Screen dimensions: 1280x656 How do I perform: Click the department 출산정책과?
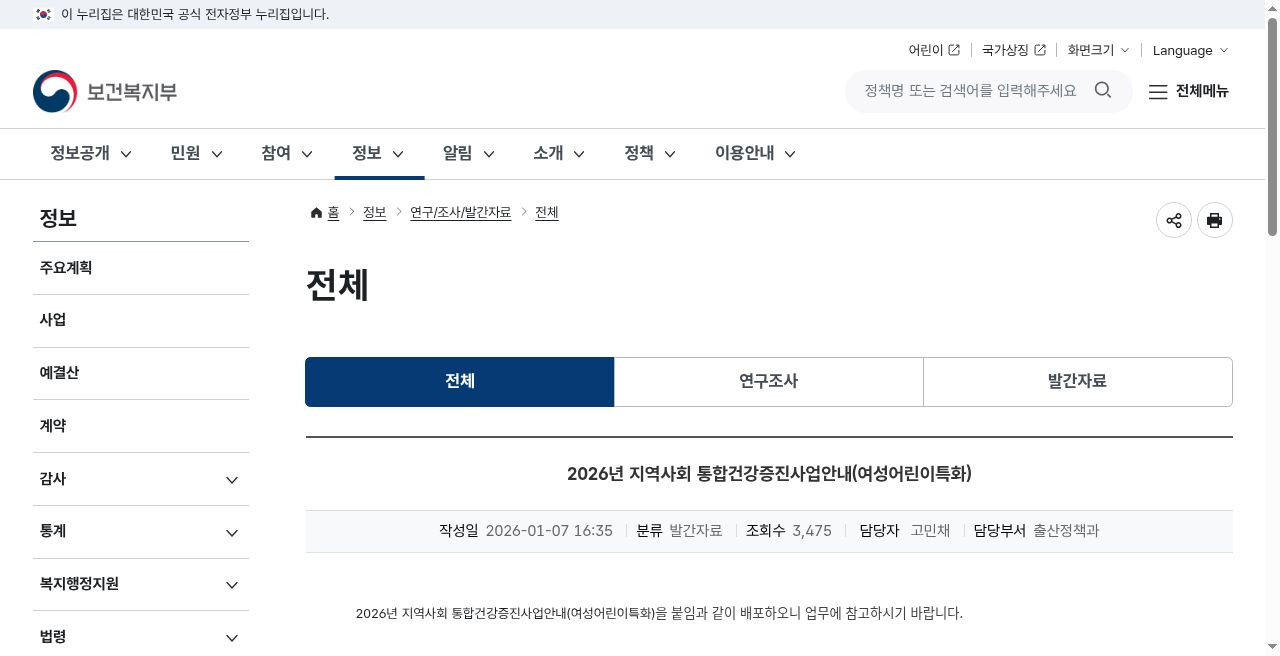(x=1066, y=531)
